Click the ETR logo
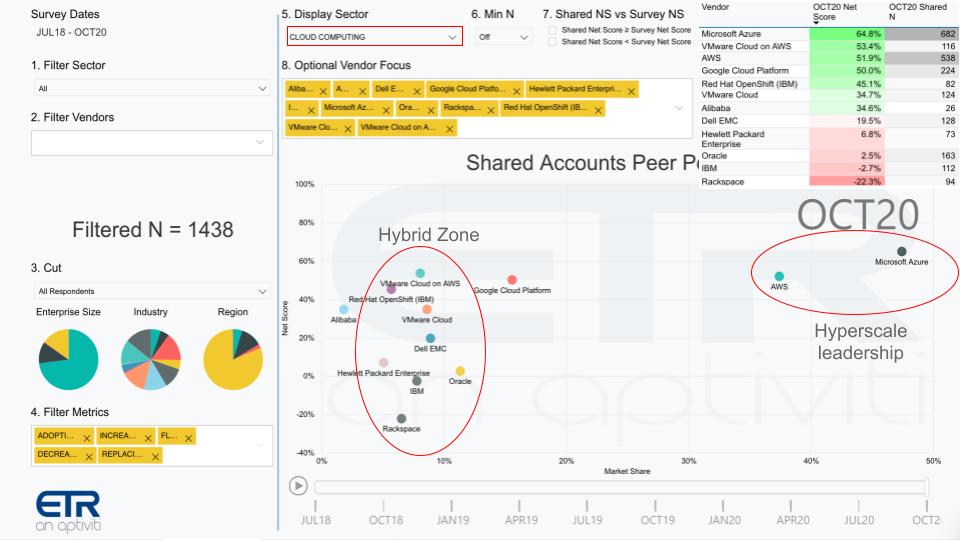 pyautogui.click(x=68, y=511)
